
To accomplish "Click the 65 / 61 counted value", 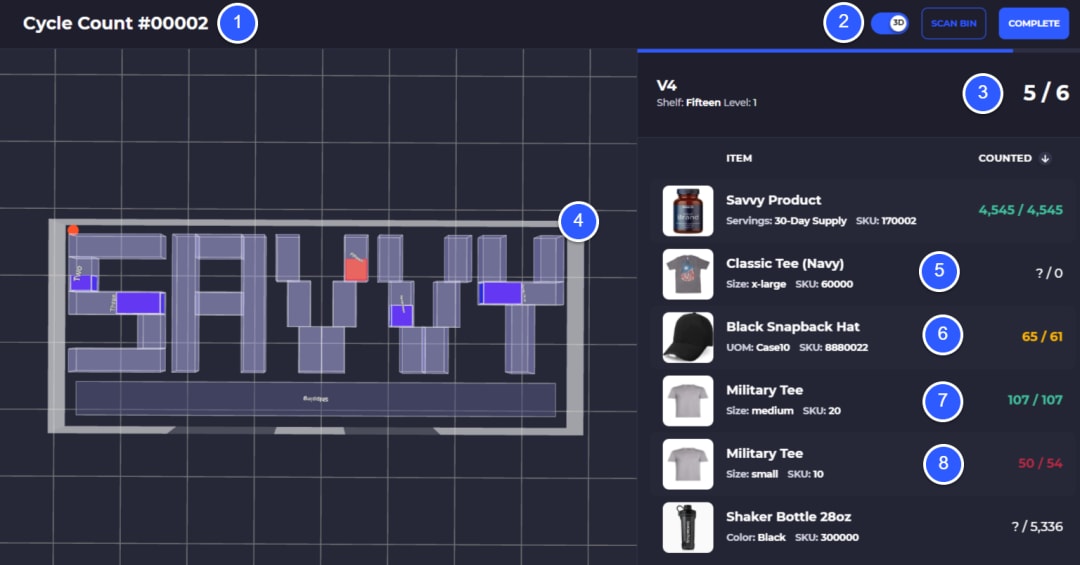I will pyautogui.click(x=1041, y=337).
